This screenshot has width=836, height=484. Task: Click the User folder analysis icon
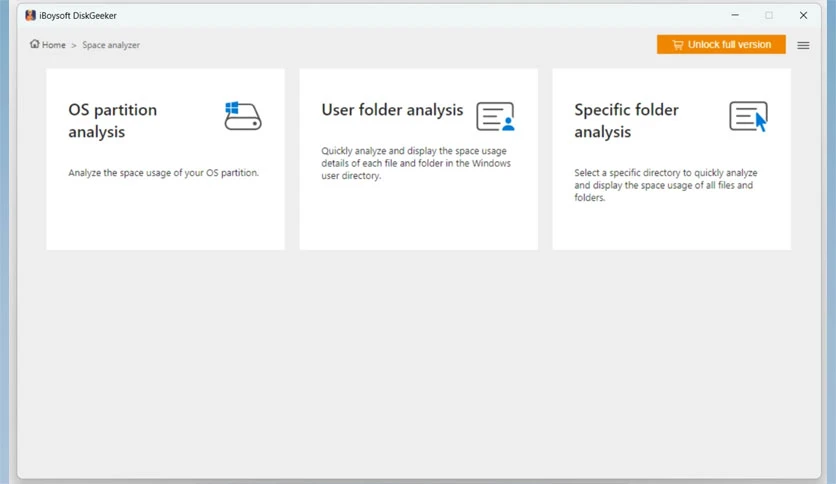(495, 116)
